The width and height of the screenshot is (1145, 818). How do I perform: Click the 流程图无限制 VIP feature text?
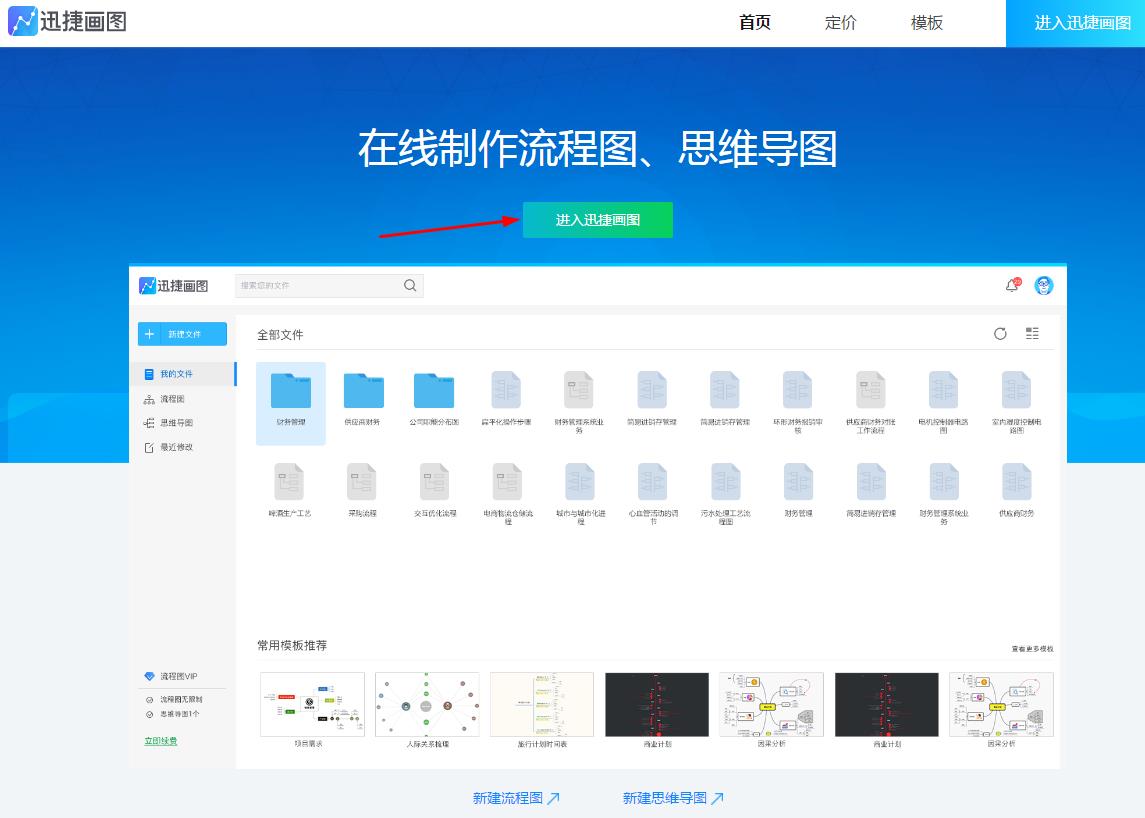[181, 700]
